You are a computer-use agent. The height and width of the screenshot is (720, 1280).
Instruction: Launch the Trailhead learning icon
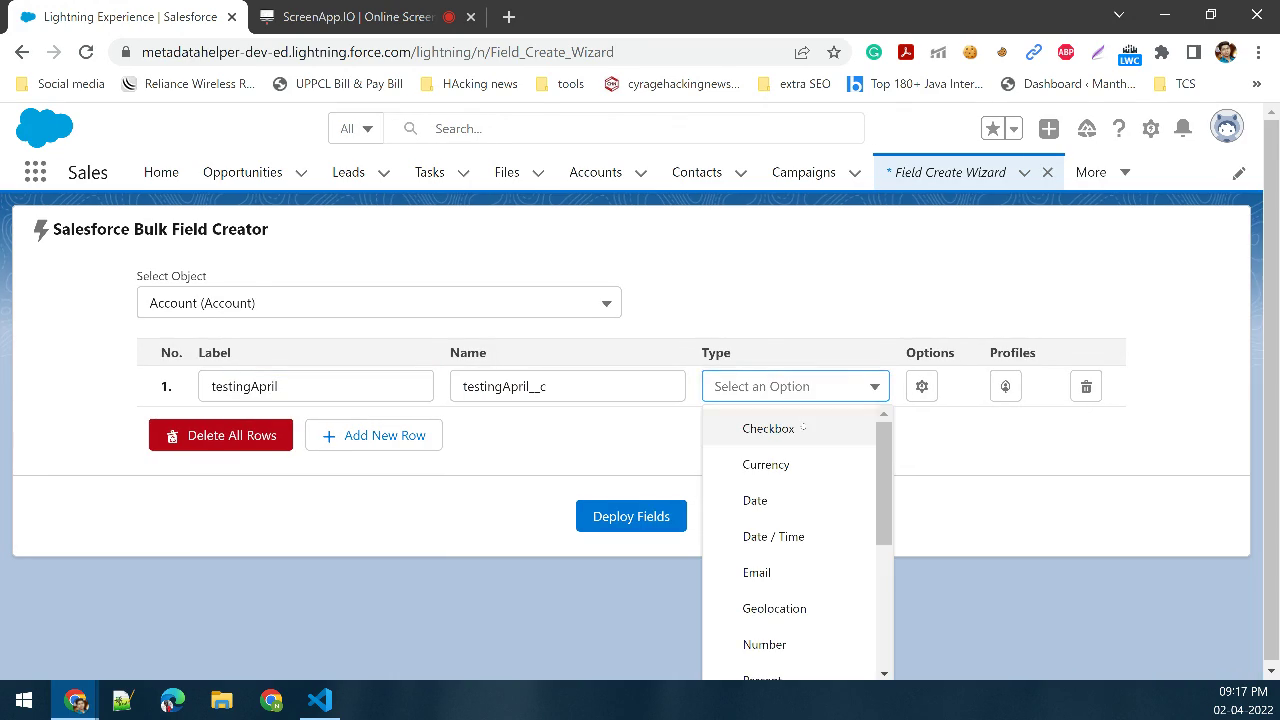tap(1084, 128)
